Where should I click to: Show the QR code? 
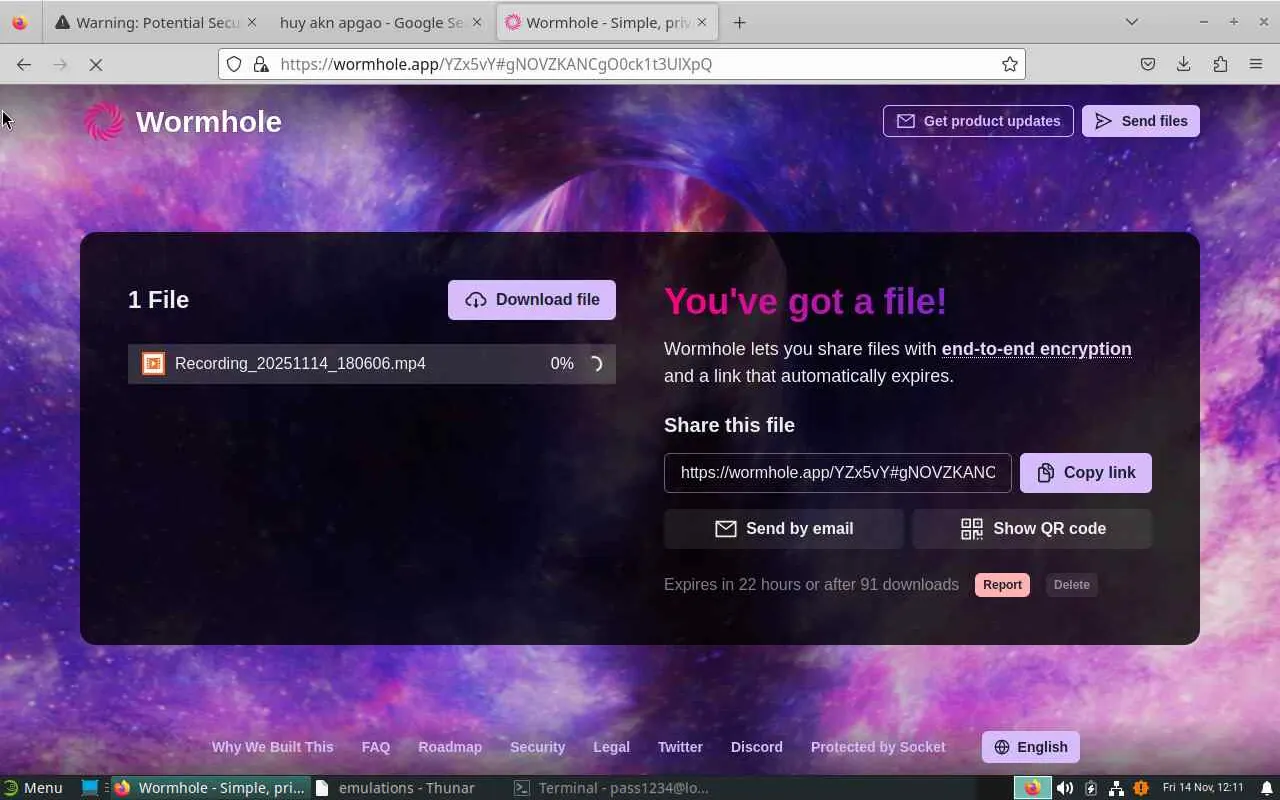coord(1032,529)
